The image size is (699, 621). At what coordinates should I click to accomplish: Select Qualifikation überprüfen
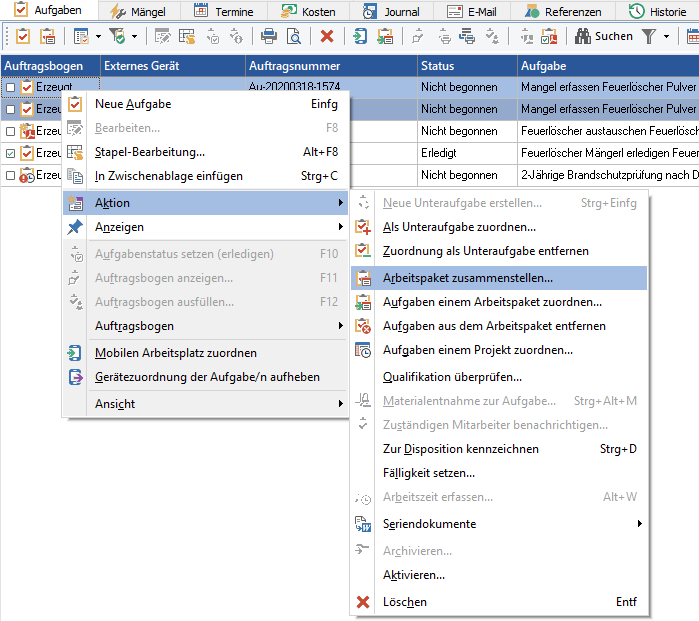(499, 377)
